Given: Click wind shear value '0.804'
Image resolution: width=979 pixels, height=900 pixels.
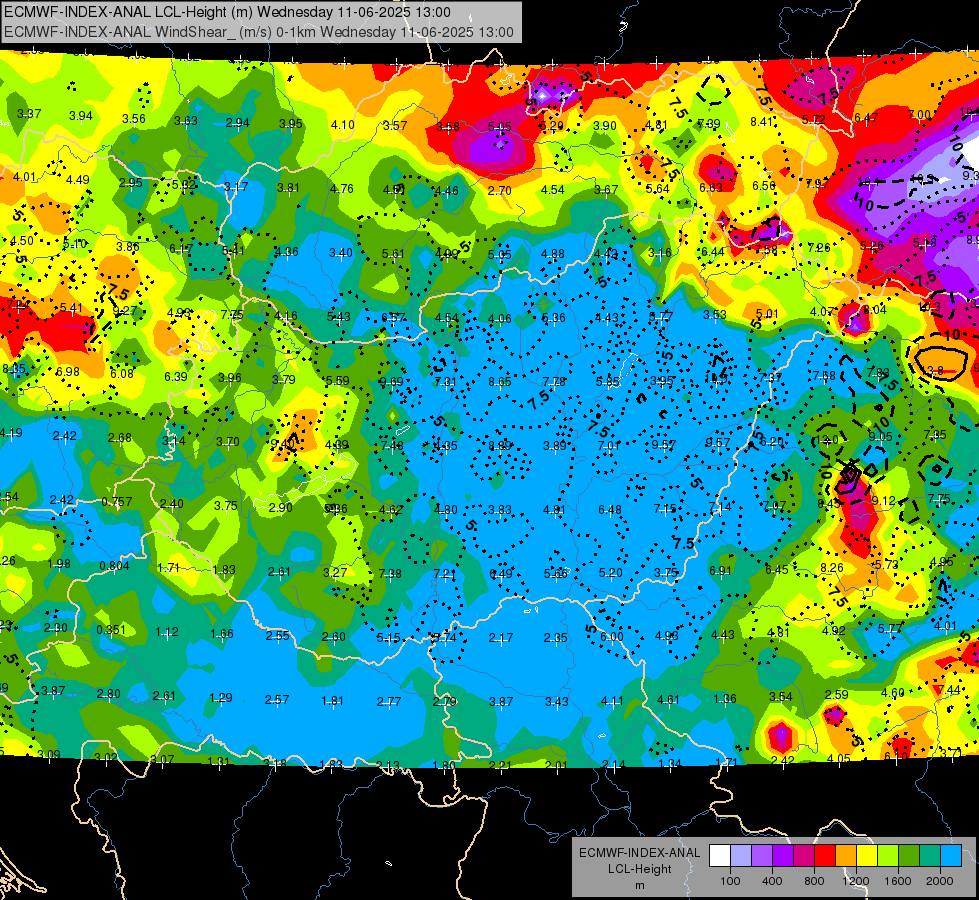Looking at the screenshot, I should click(x=114, y=566).
